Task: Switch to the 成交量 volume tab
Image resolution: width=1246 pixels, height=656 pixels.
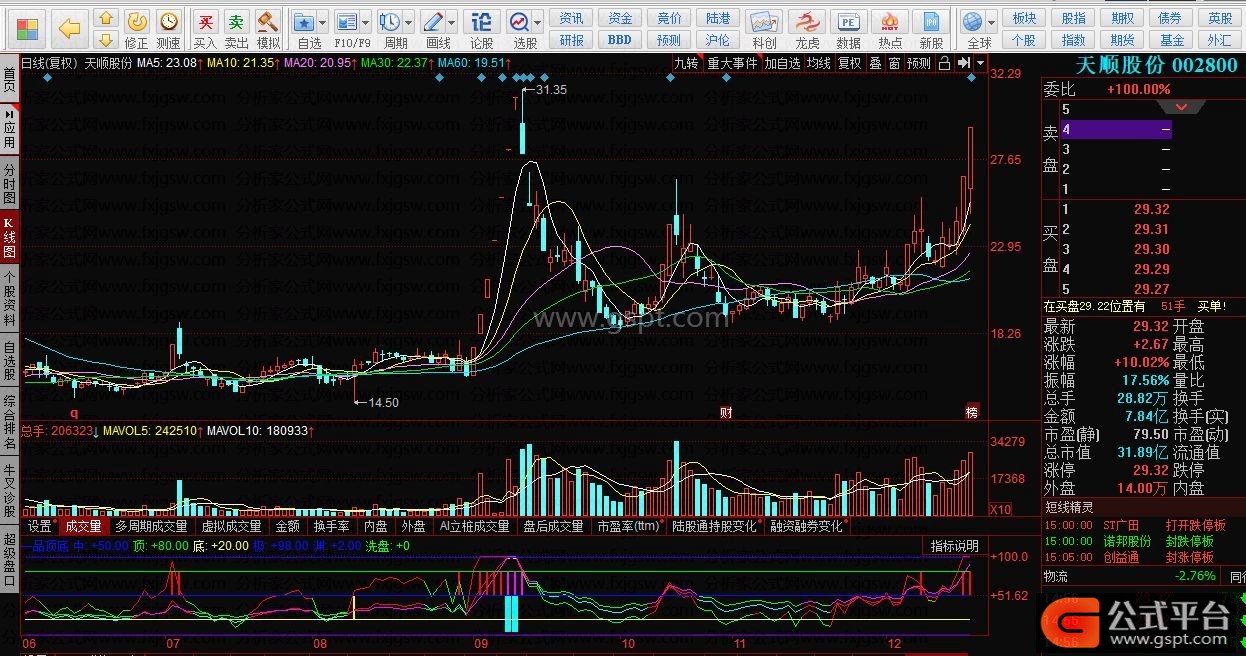Action: click(x=83, y=526)
